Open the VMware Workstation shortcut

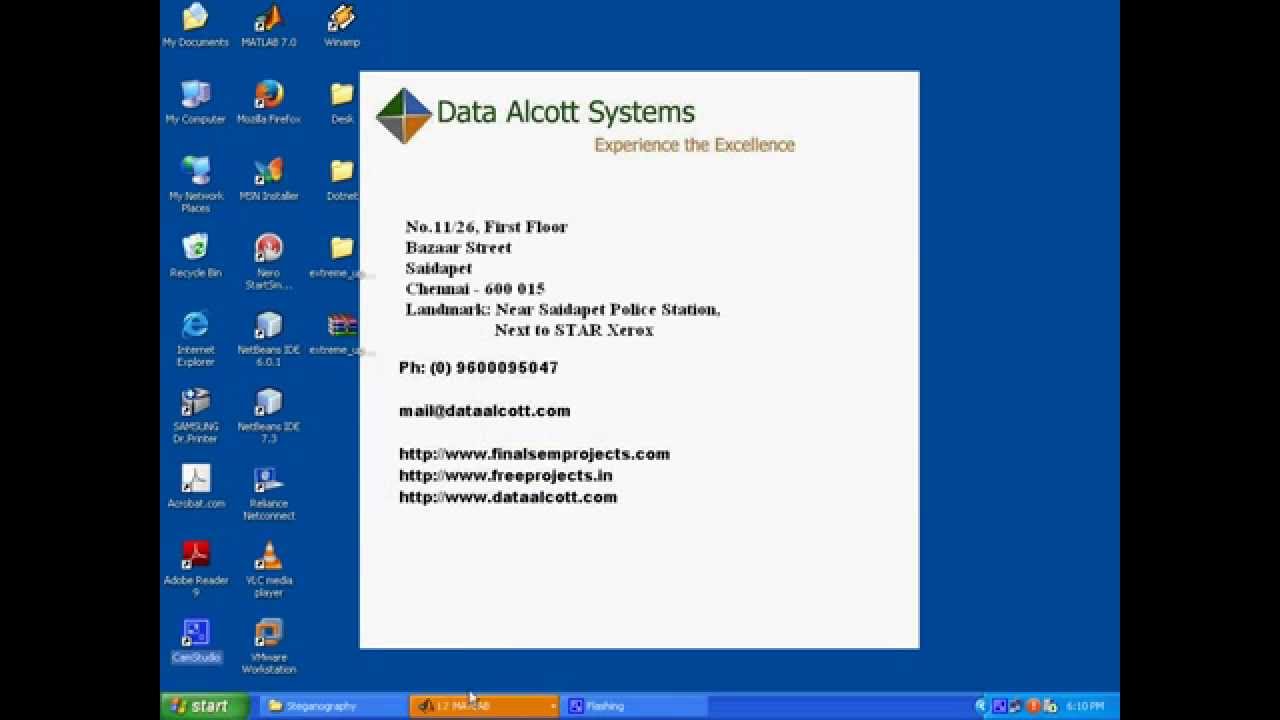pos(268,634)
